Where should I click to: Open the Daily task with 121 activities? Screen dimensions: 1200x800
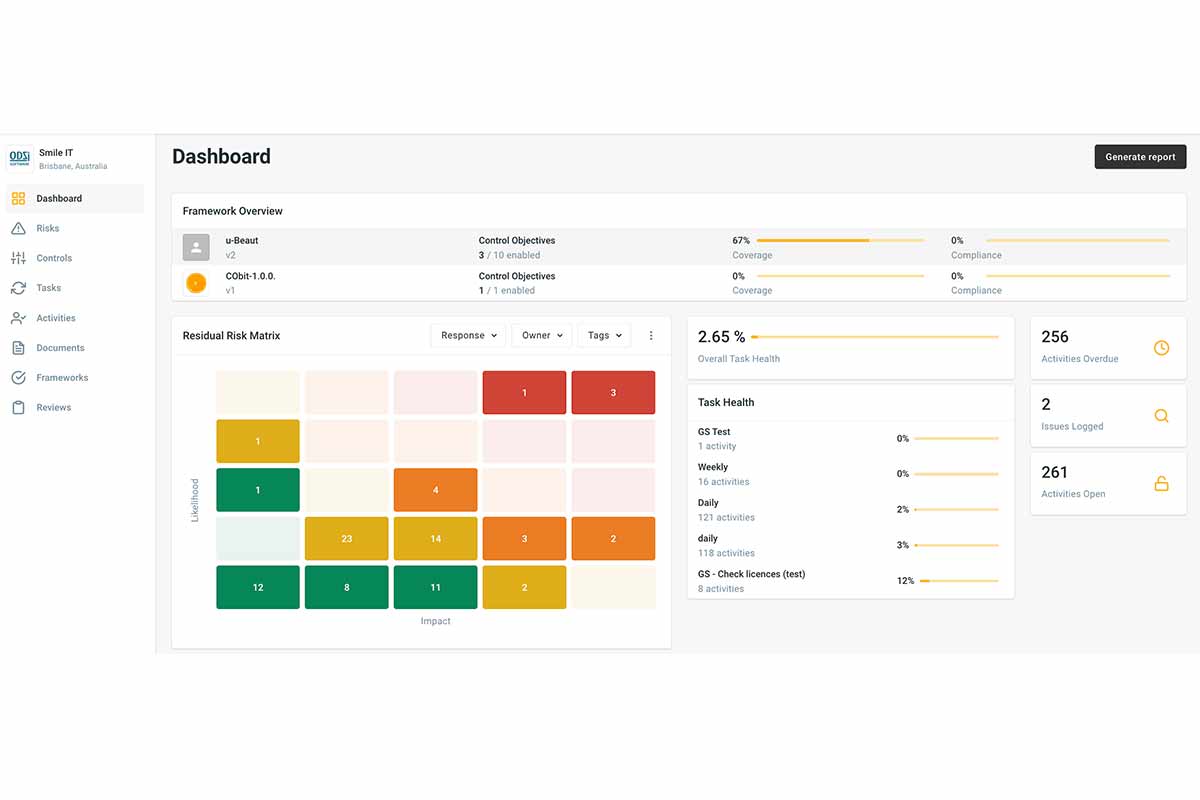(850, 510)
